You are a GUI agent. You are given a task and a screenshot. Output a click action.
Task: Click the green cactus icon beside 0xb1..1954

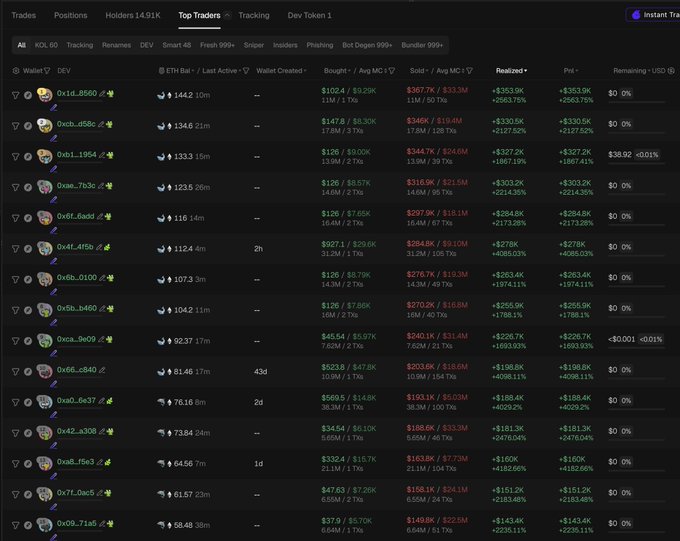[110, 155]
